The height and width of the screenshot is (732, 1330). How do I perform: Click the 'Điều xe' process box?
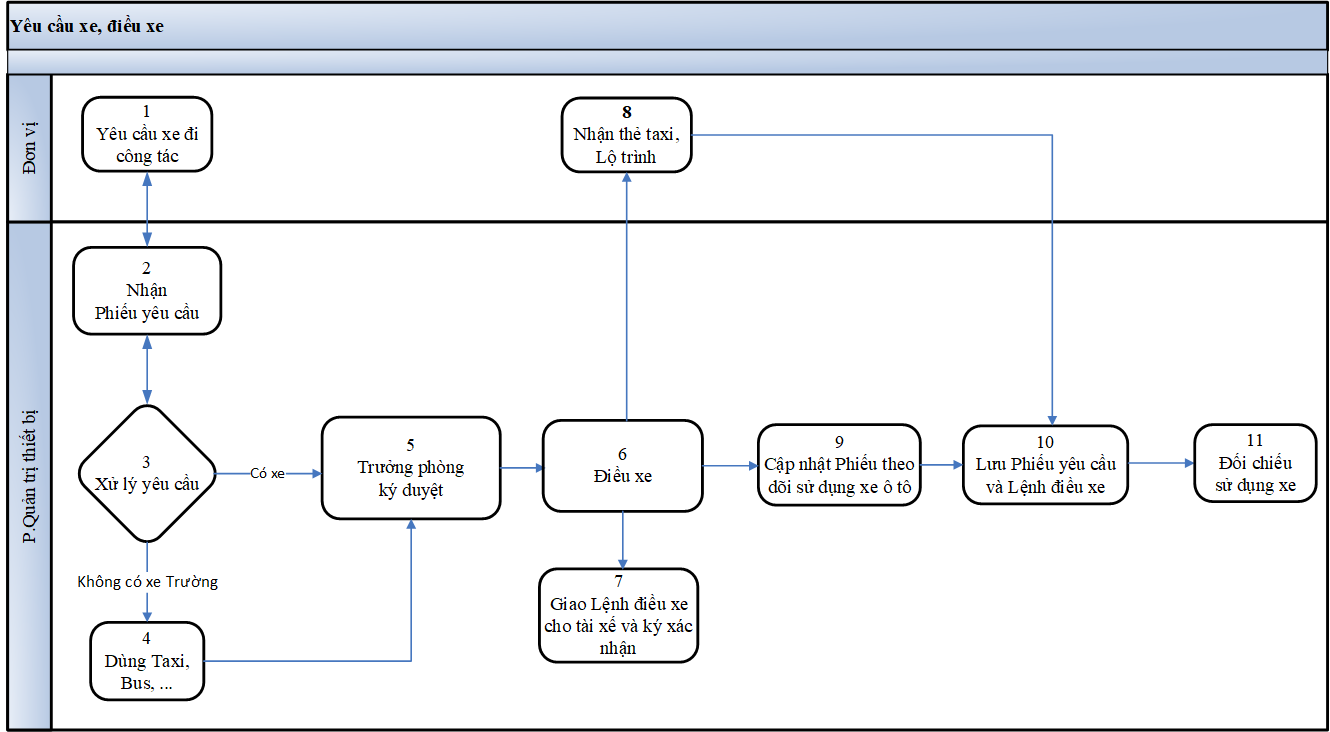[621, 466]
